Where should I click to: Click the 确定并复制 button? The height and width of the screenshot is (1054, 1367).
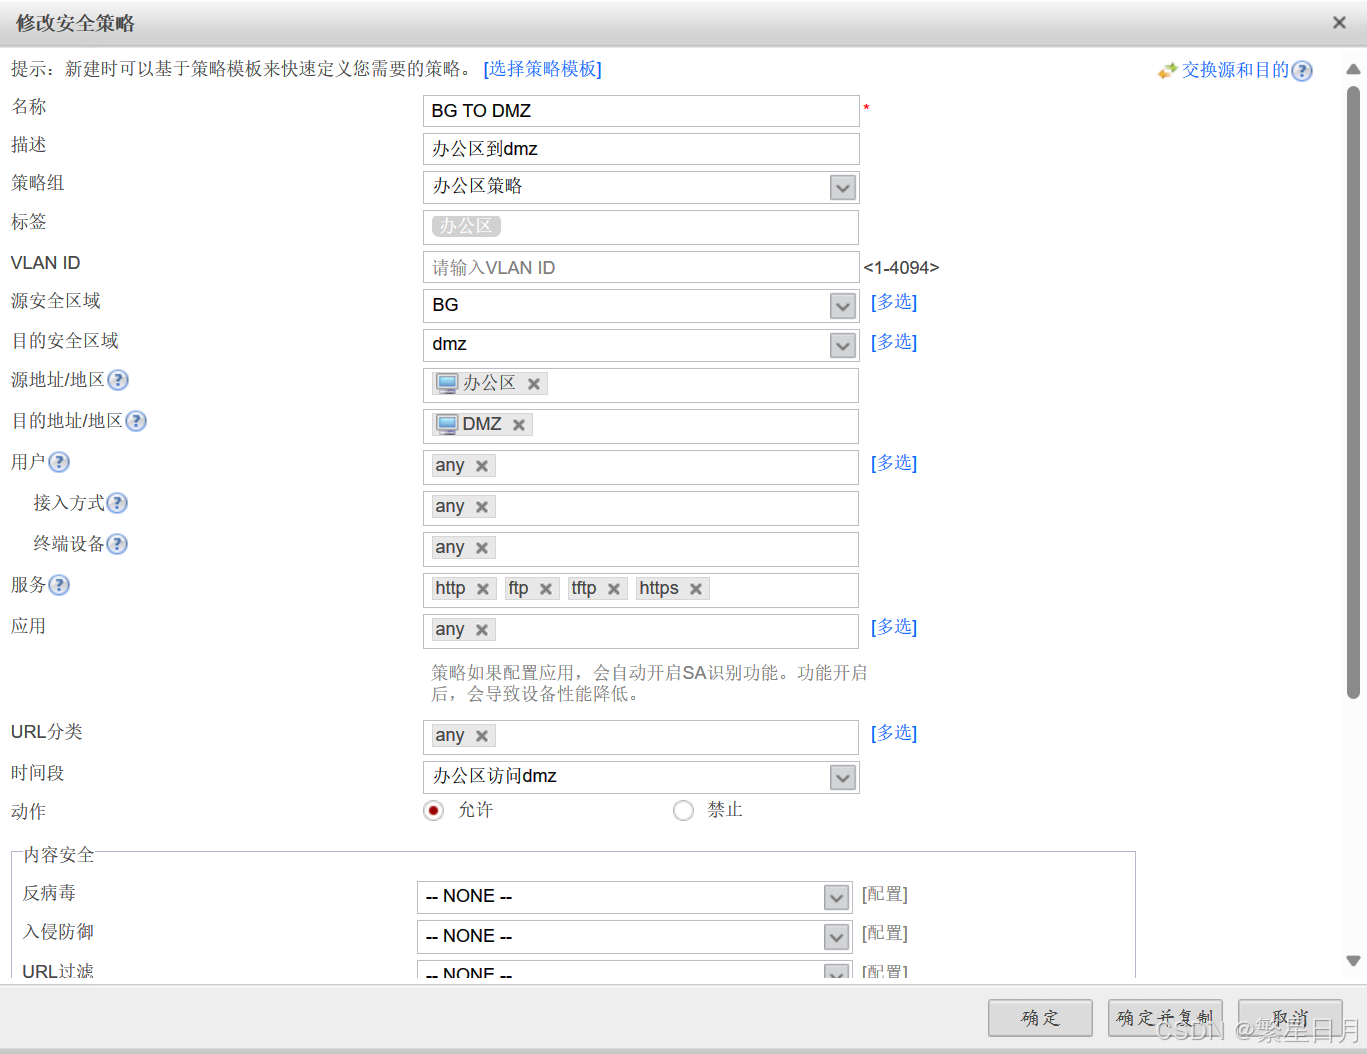coord(1165,1018)
